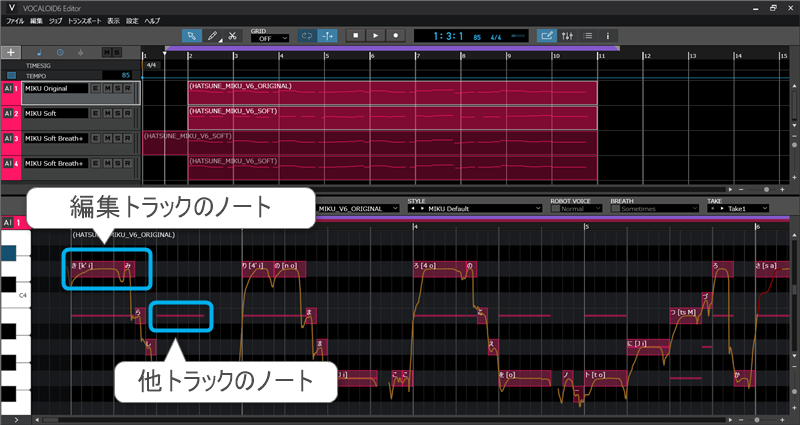
Task: Start playback with the play button
Action: click(x=376, y=36)
